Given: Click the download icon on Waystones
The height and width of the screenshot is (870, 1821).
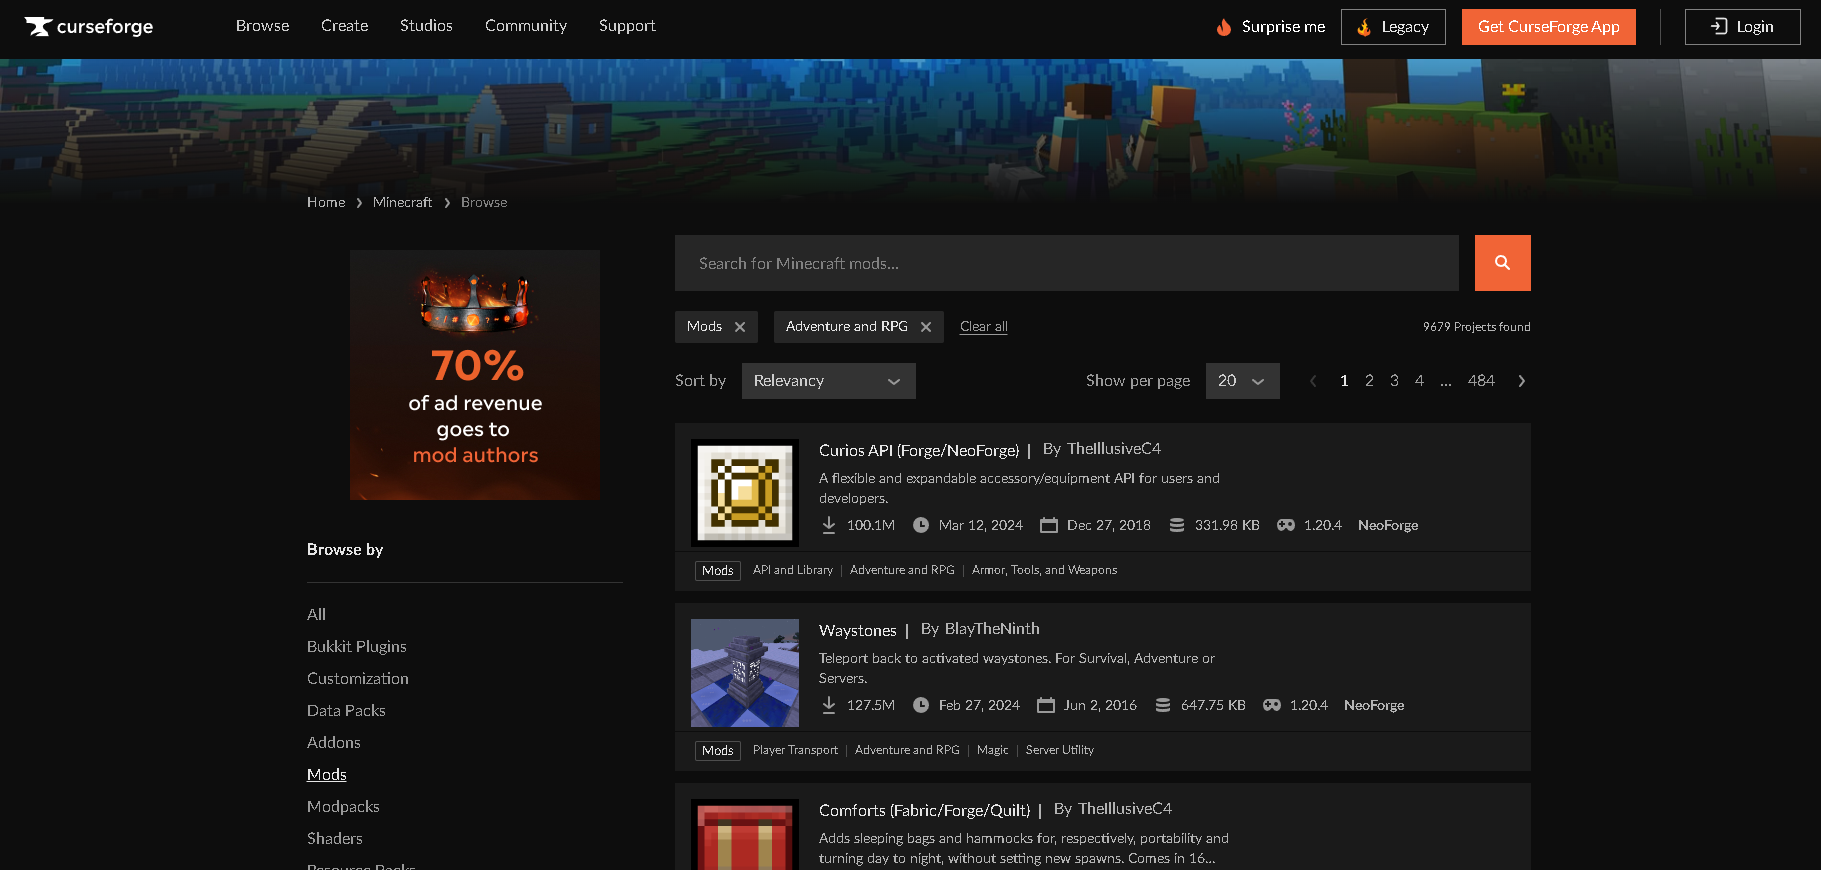Looking at the screenshot, I should [829, 705].
